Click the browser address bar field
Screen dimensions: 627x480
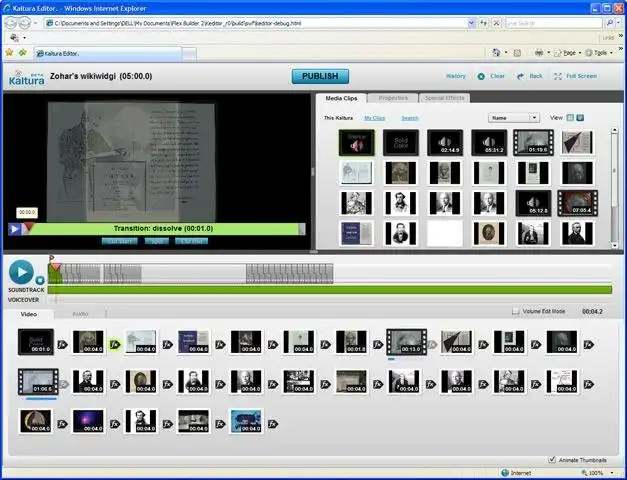[x=256, y=23]
